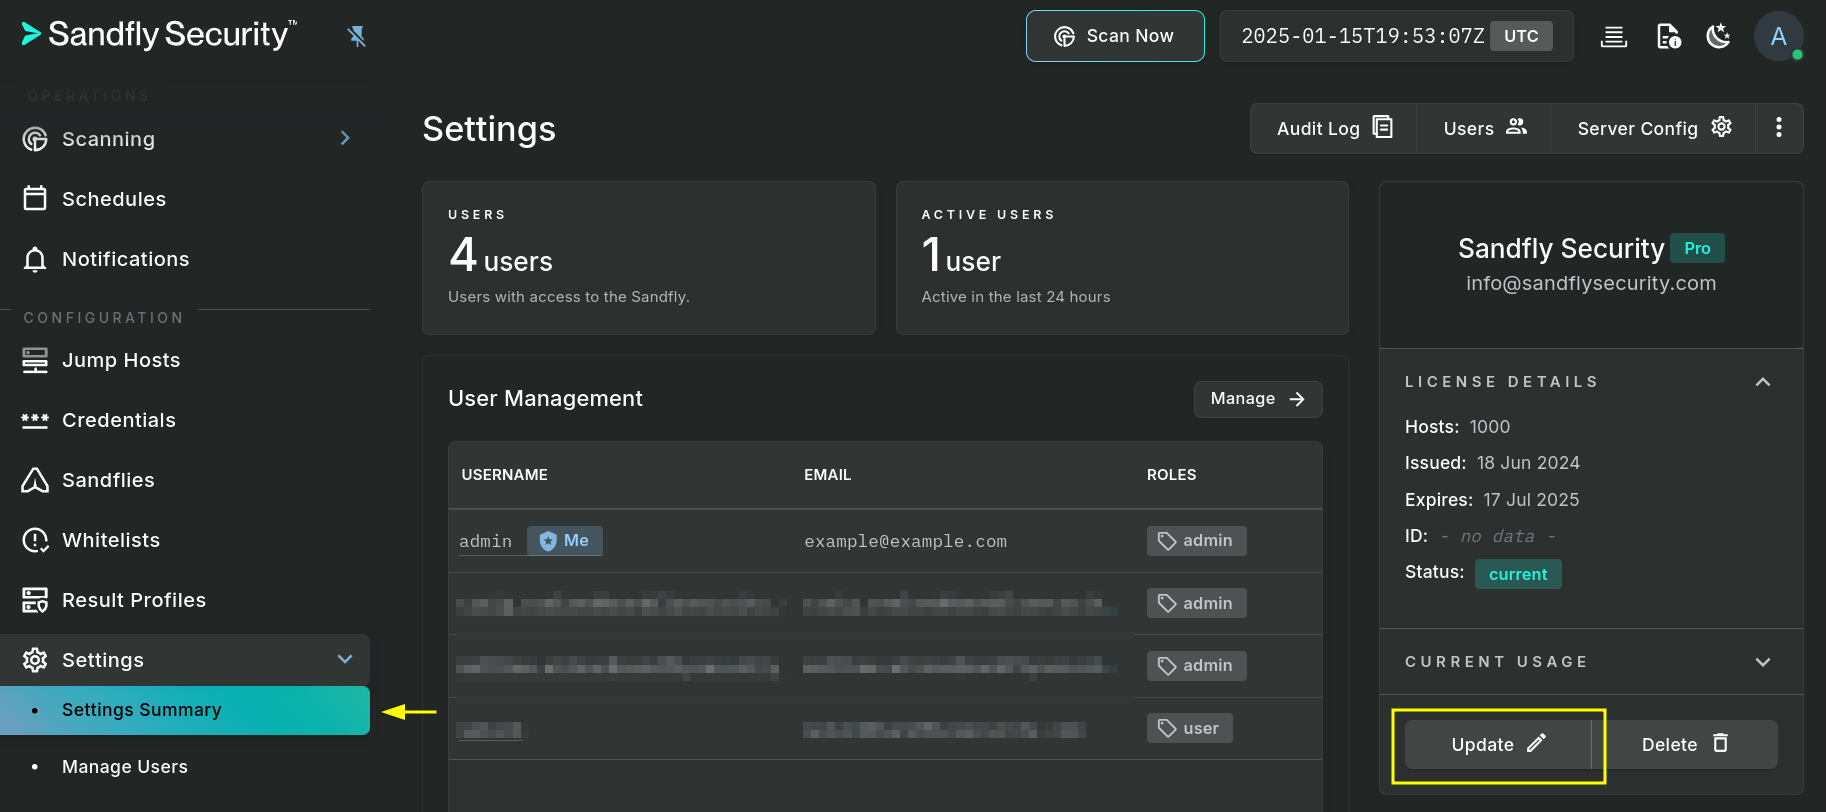Click the Notifications bell icon
Image resolution: width=1826 pixels, height=812 pixels.
coord(35,259)
